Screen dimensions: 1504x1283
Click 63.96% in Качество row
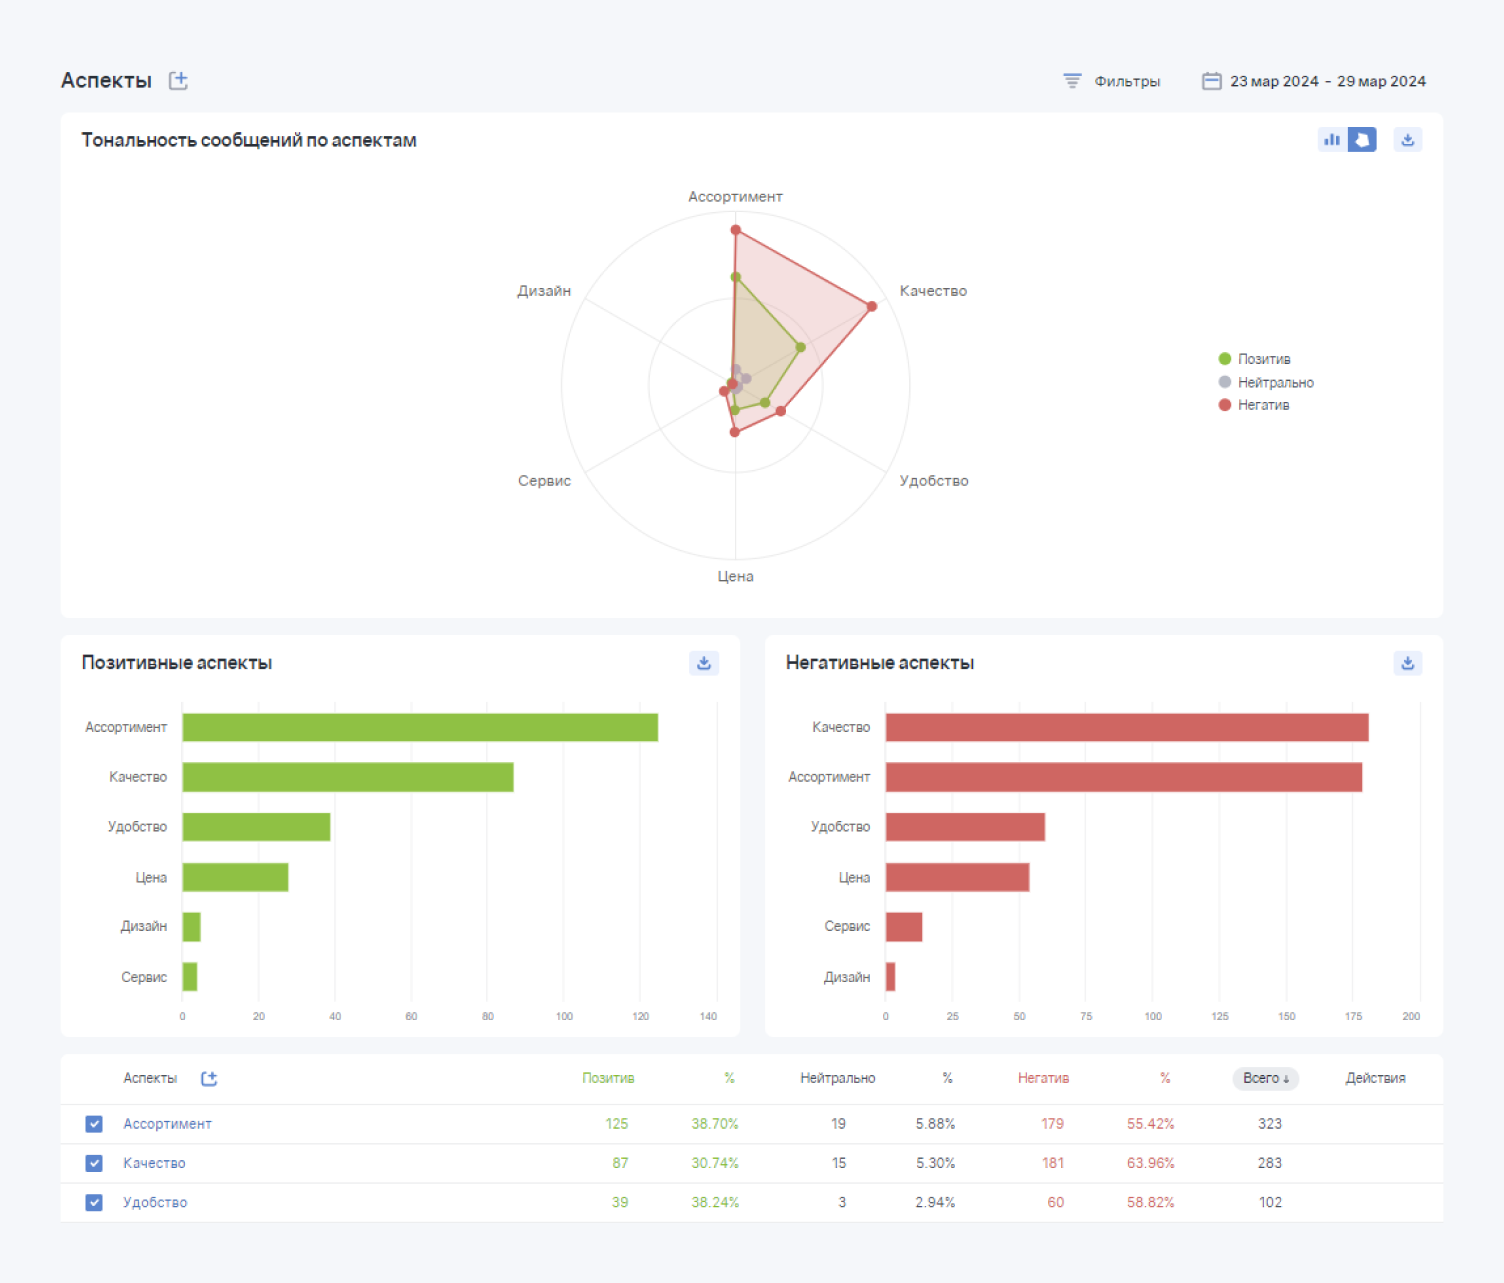1151,1163
